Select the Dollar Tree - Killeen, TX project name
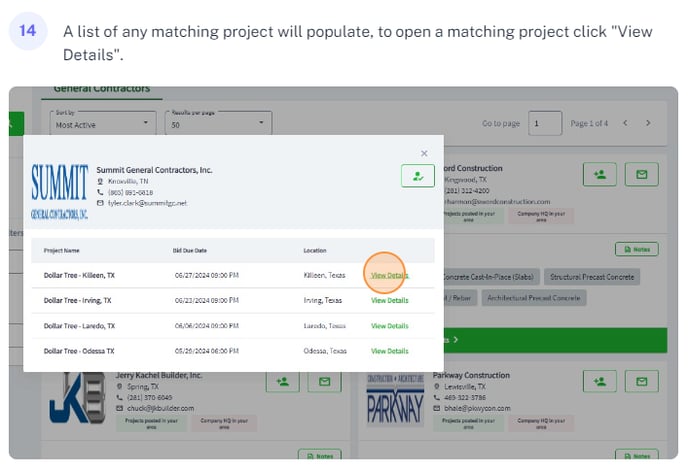 click(x=79, y=276)
